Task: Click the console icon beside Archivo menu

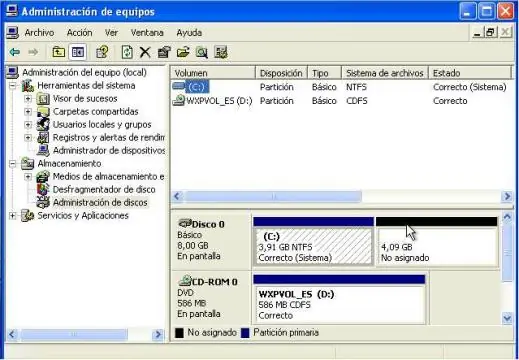Action: click(x=13, y=32)
